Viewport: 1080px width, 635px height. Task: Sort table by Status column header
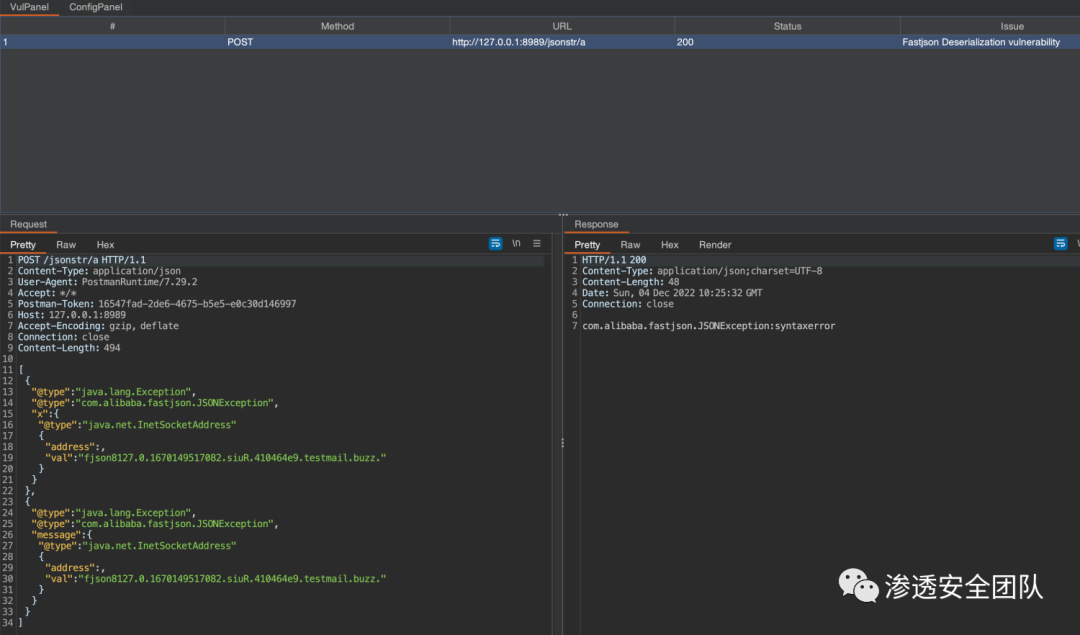click(787, 26)
